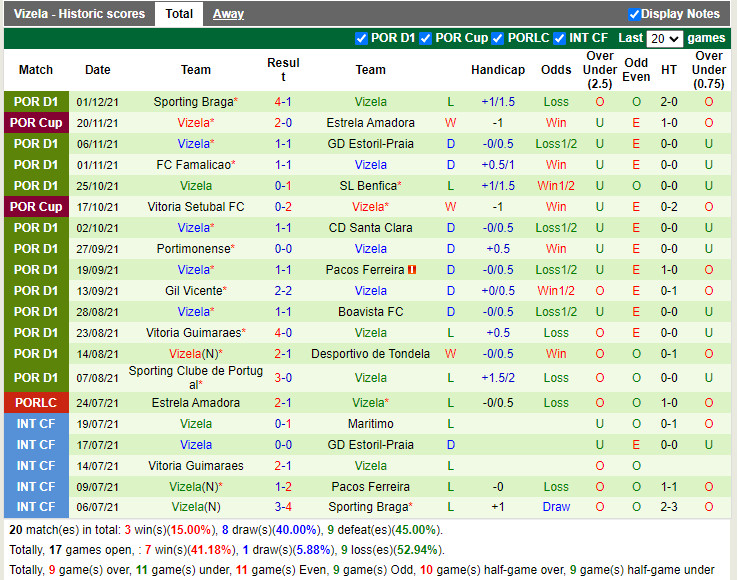The width and height of the screenshot is (738, 580).
Task: Open the 4-1 result against Sporting Braga
Action: (x=283, y=102)
